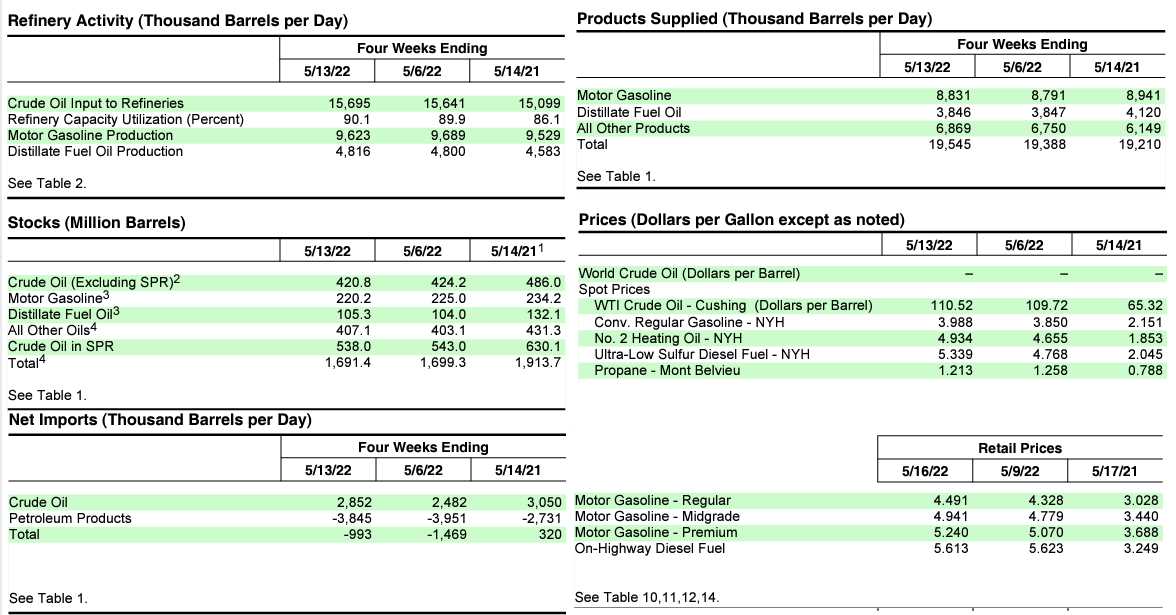
Task: Click the Net Imports section heading
Action: [159, 420]
